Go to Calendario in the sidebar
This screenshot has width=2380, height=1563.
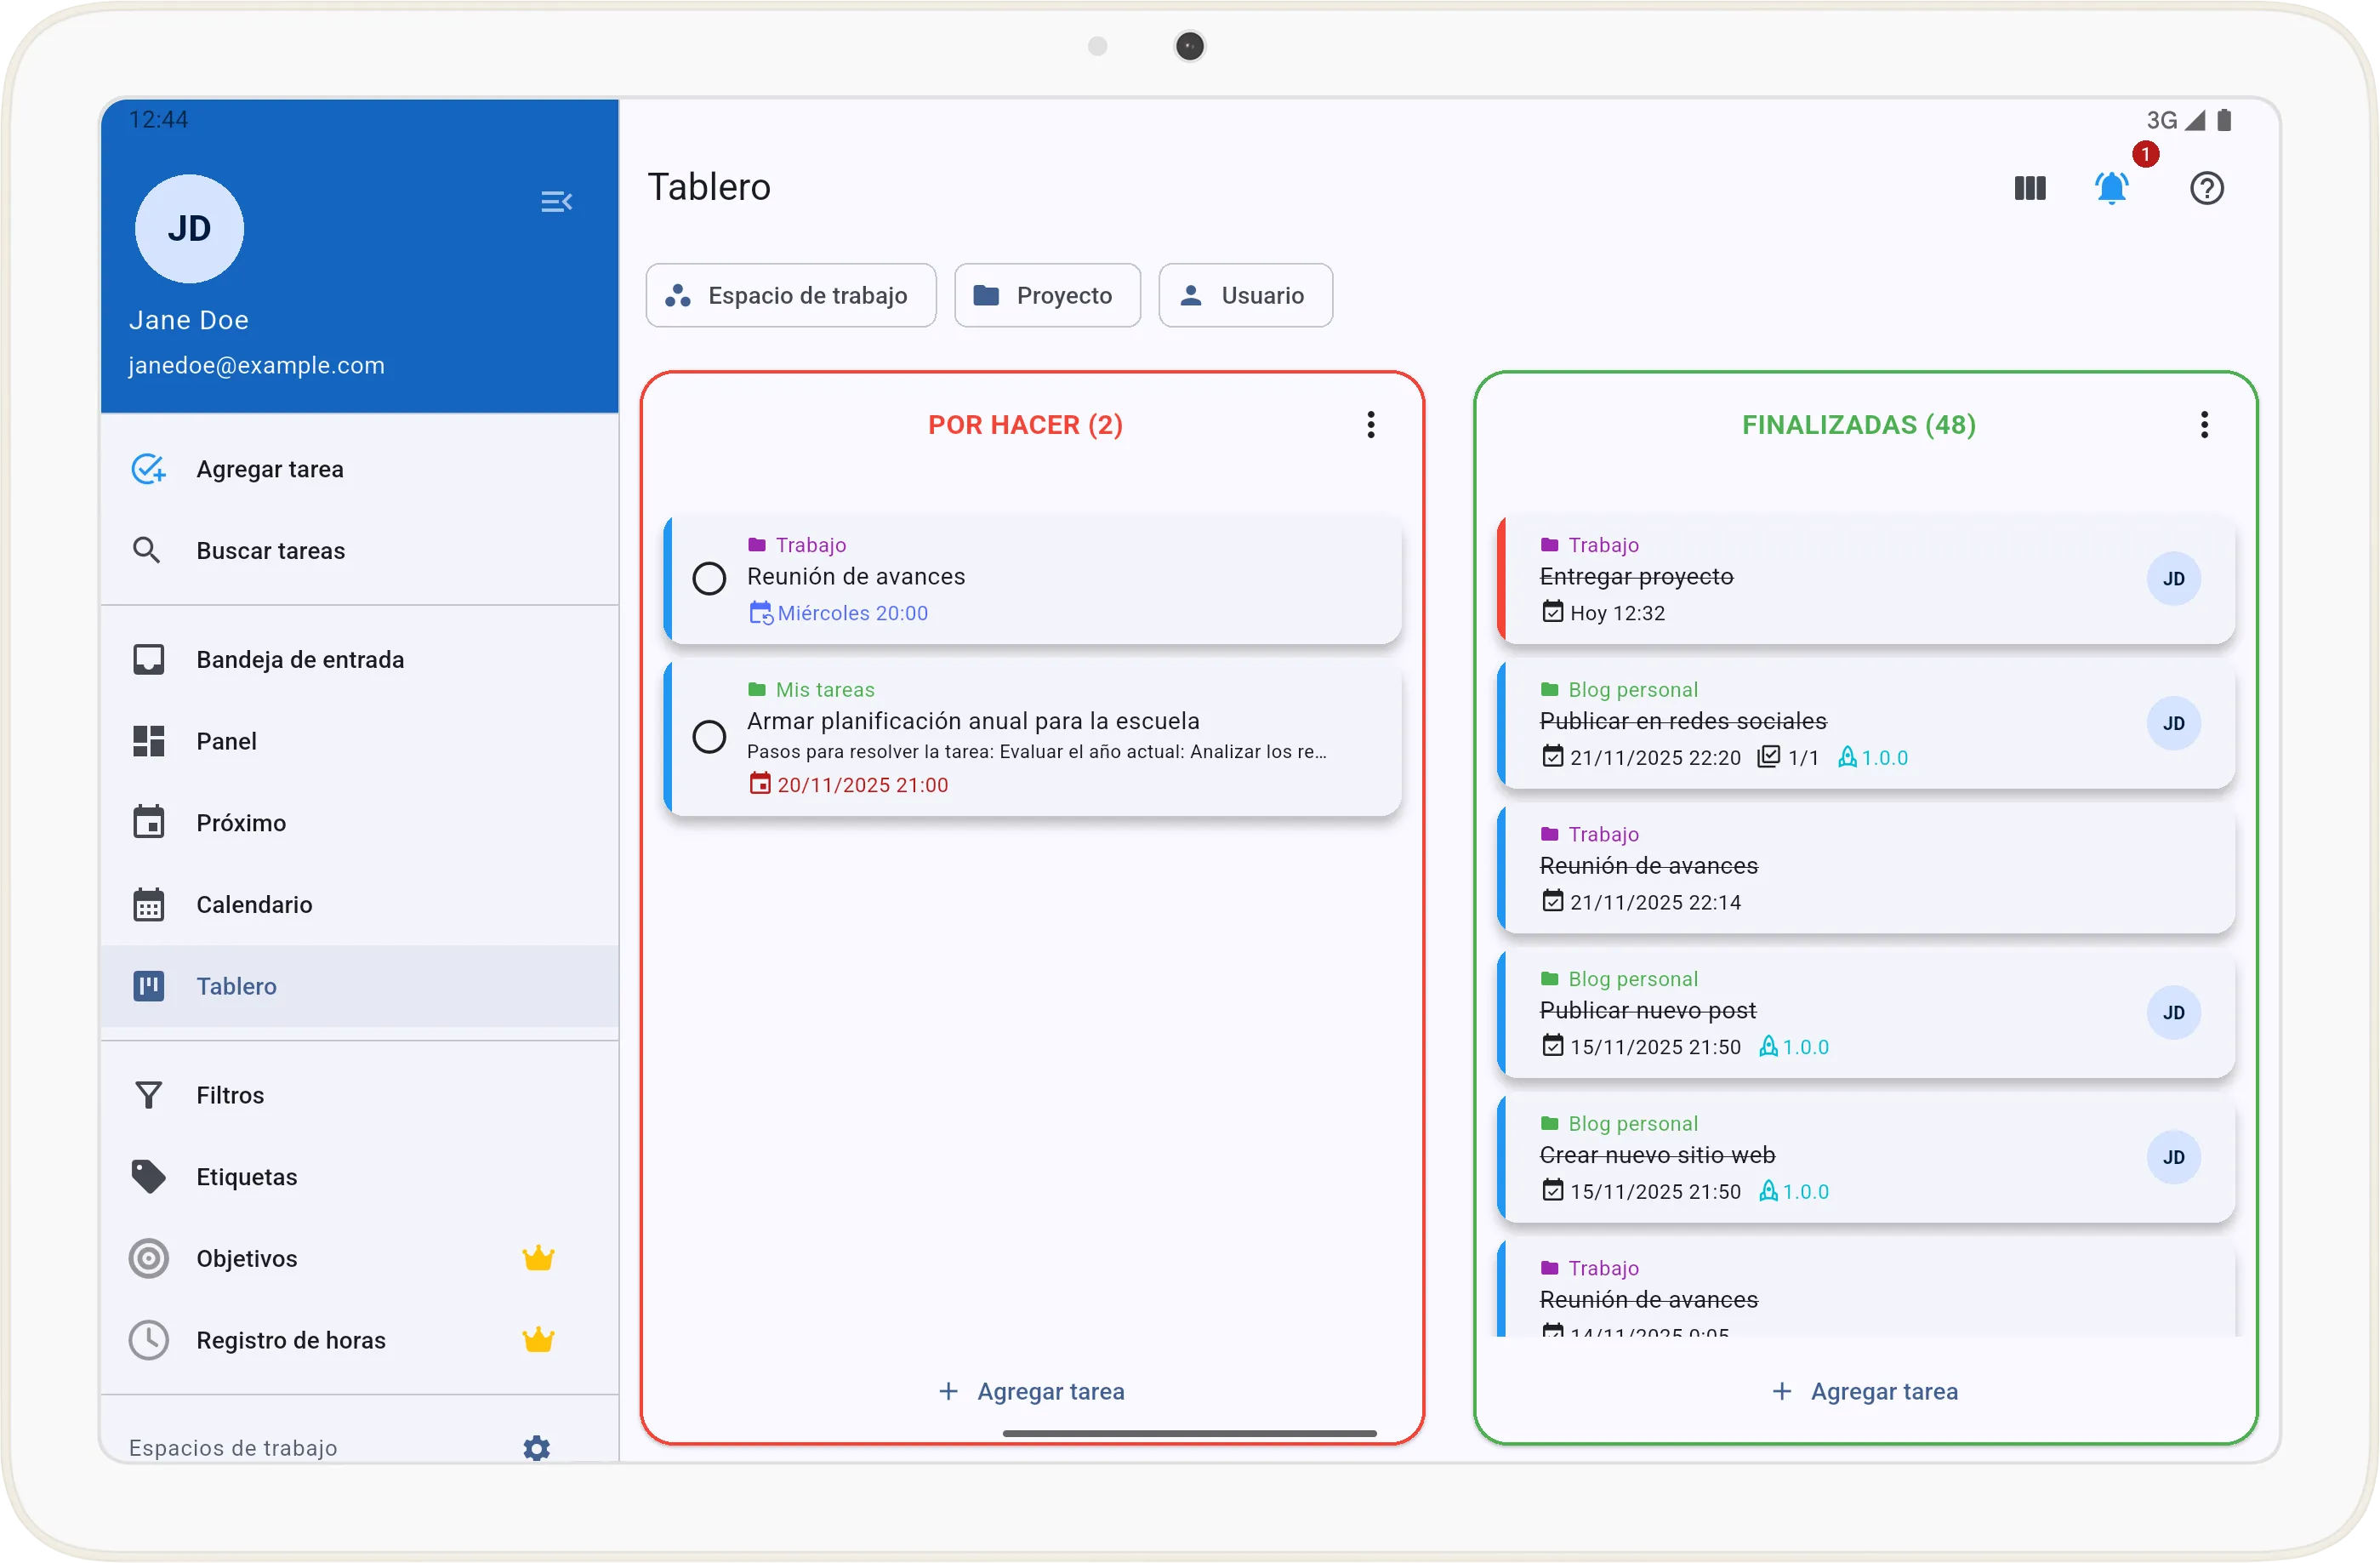[254, 904]
